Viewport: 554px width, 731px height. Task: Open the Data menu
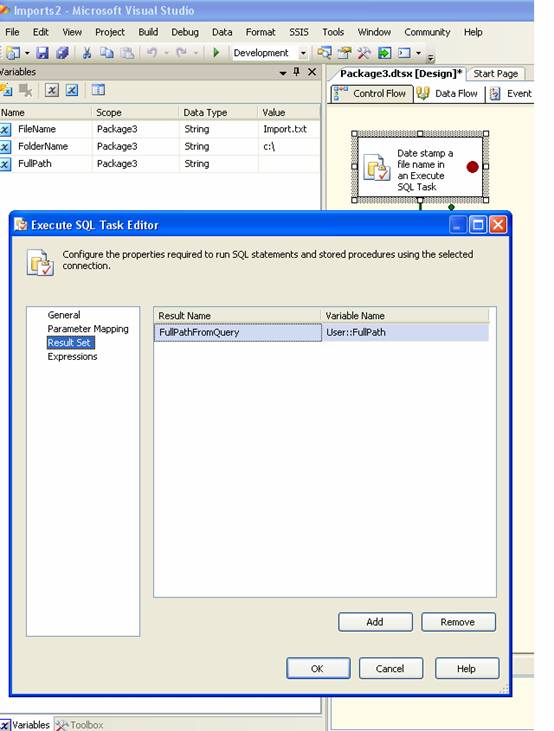click(x=222, y=32)
